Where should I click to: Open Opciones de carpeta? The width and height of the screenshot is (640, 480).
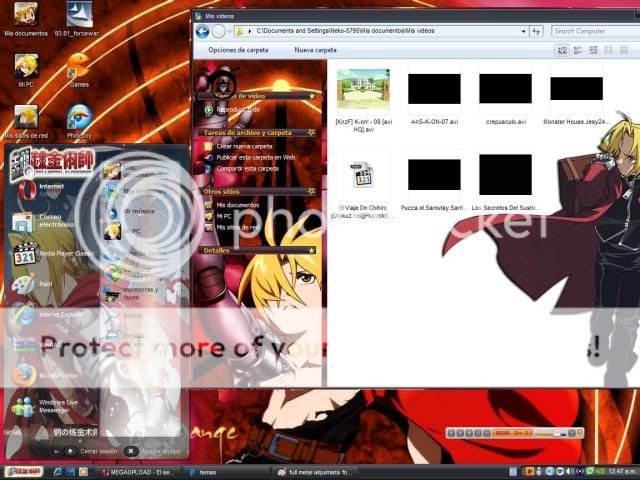pos(238,50)
